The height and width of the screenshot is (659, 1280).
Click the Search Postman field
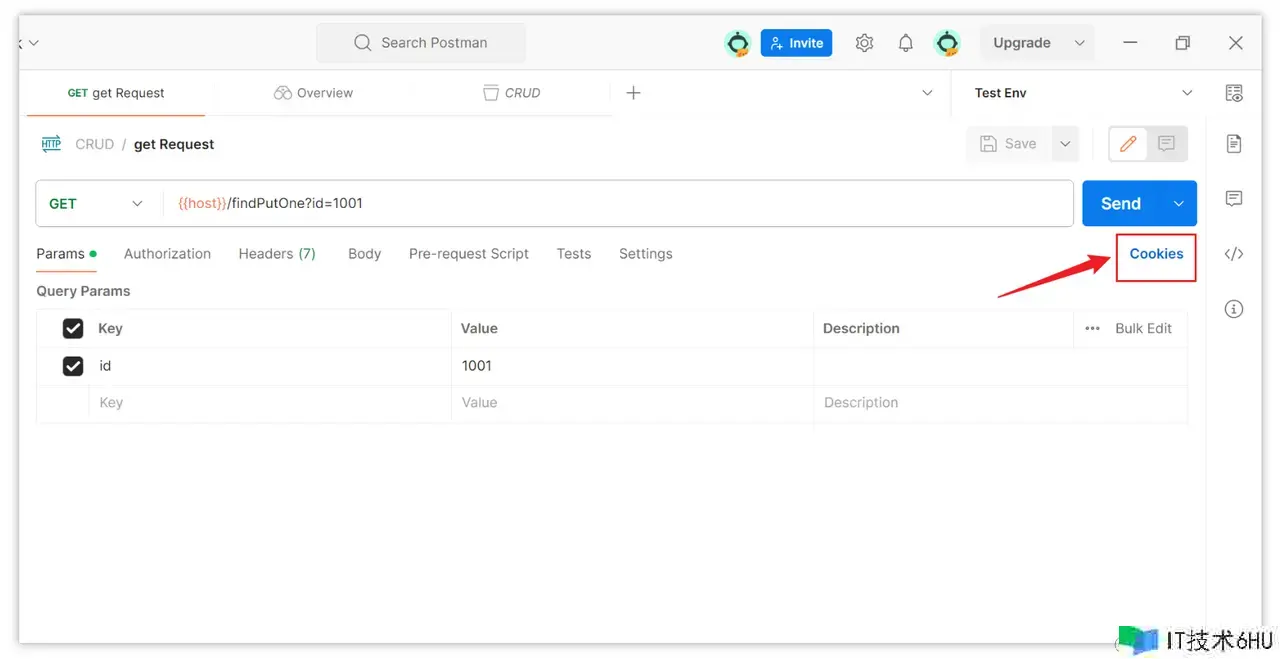tap(421, 43)
